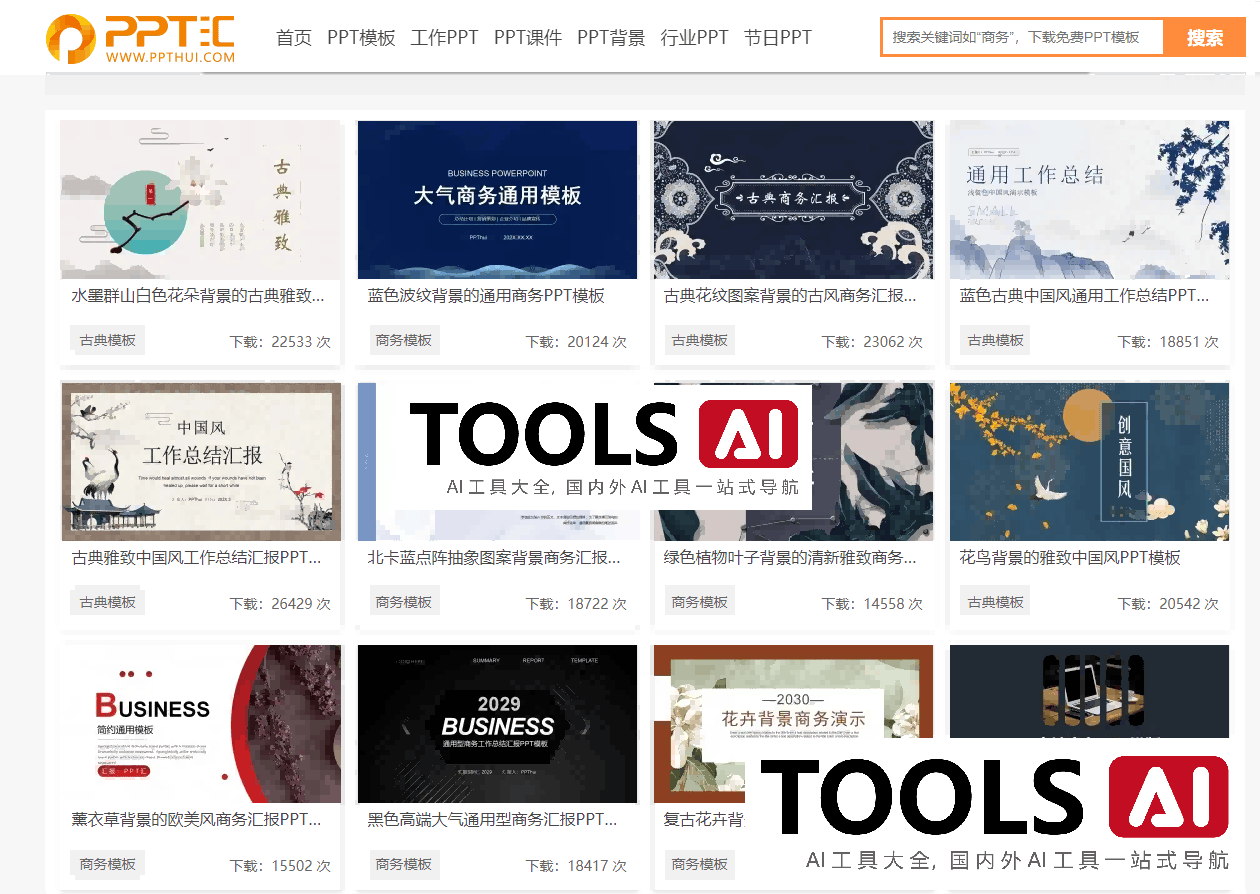
Task: Go to 工作PPT section
Action: [445, 38]
